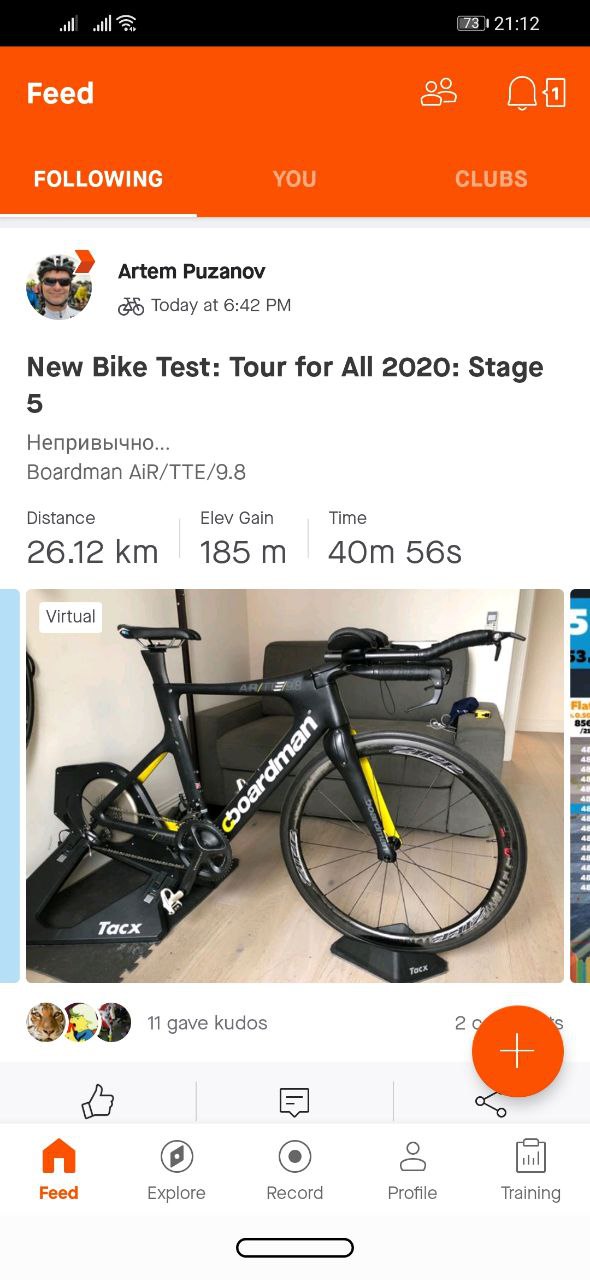590x1280 pixels.
Task: Tap the orange plus floating button
Action: 517,1052
